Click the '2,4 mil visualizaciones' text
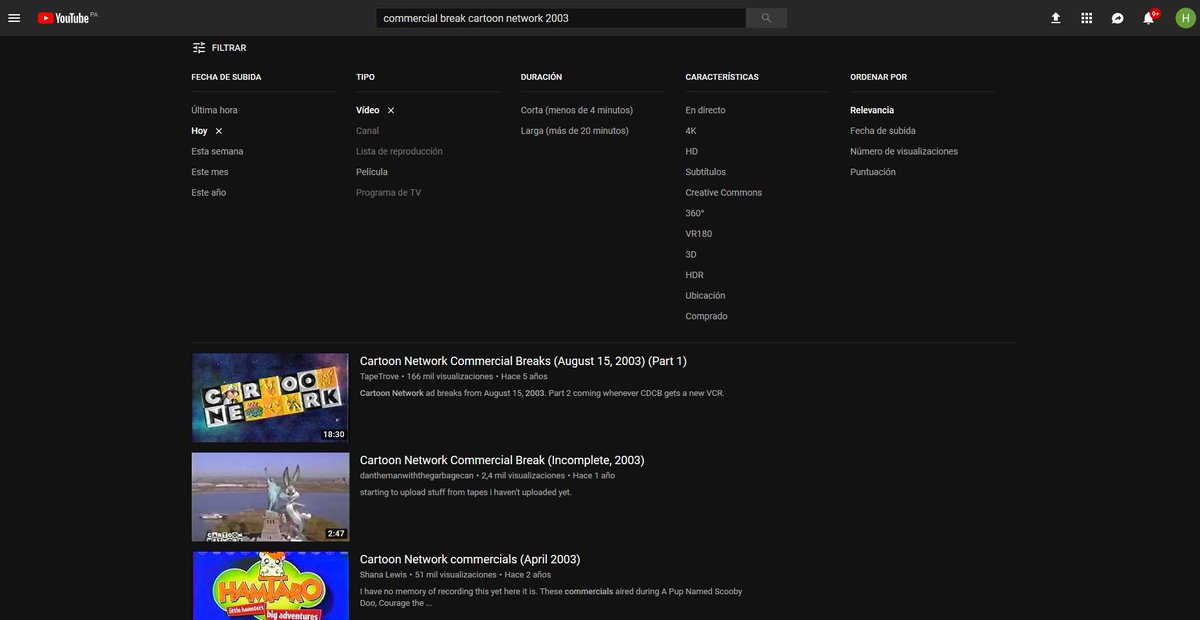1200x620 pixels. 523,475
